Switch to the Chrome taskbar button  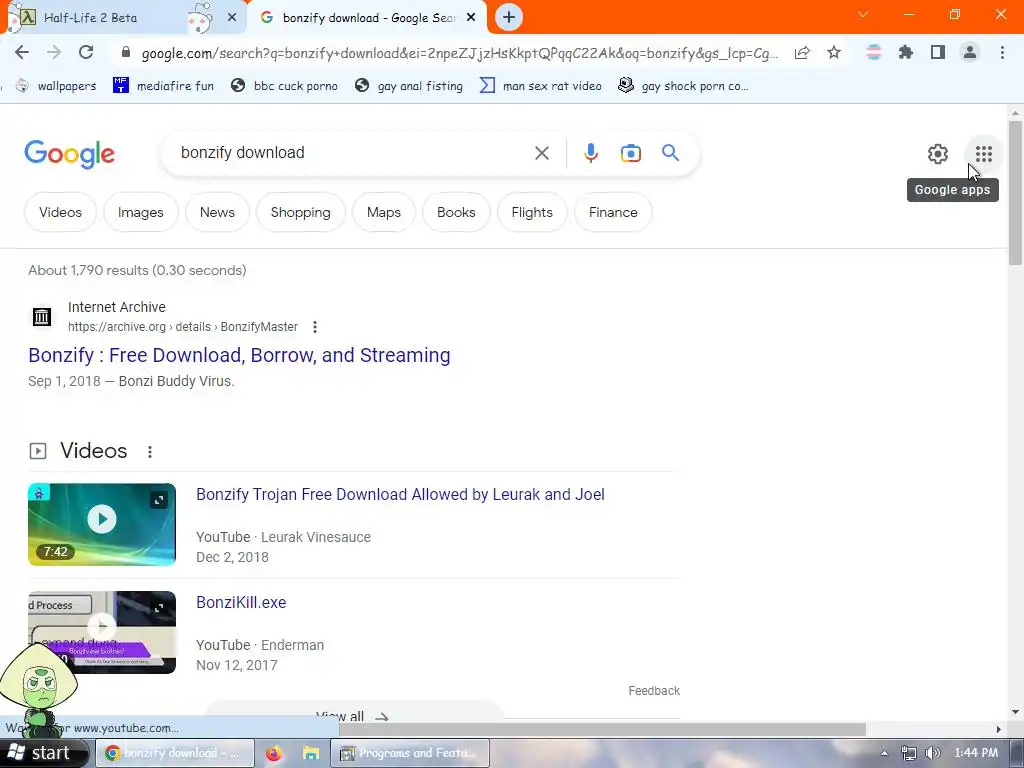tap(175, 753)
